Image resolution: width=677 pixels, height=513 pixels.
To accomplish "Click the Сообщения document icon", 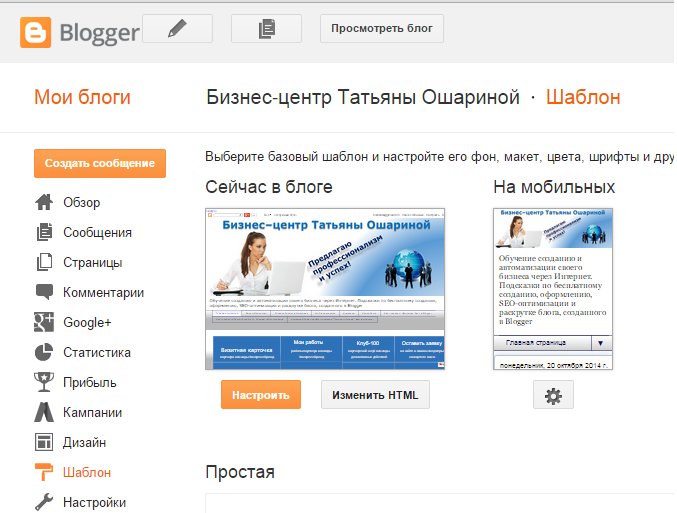I will click(x=44, y=232).
